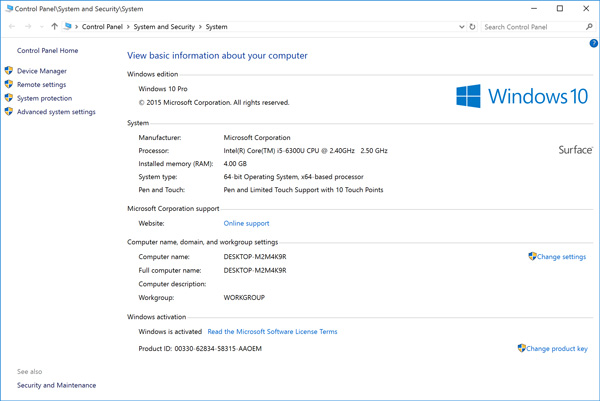The image size is (600, 401).
Task: Select the 64-bit Operating System text
Action: point(293,177)
